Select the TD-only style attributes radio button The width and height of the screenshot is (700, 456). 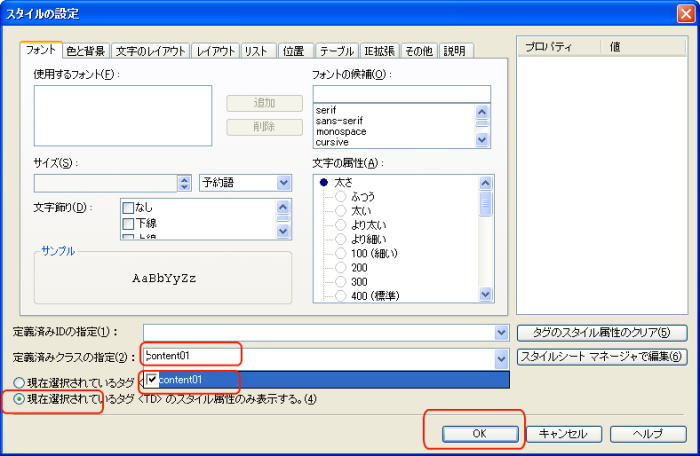pos(20,399)
